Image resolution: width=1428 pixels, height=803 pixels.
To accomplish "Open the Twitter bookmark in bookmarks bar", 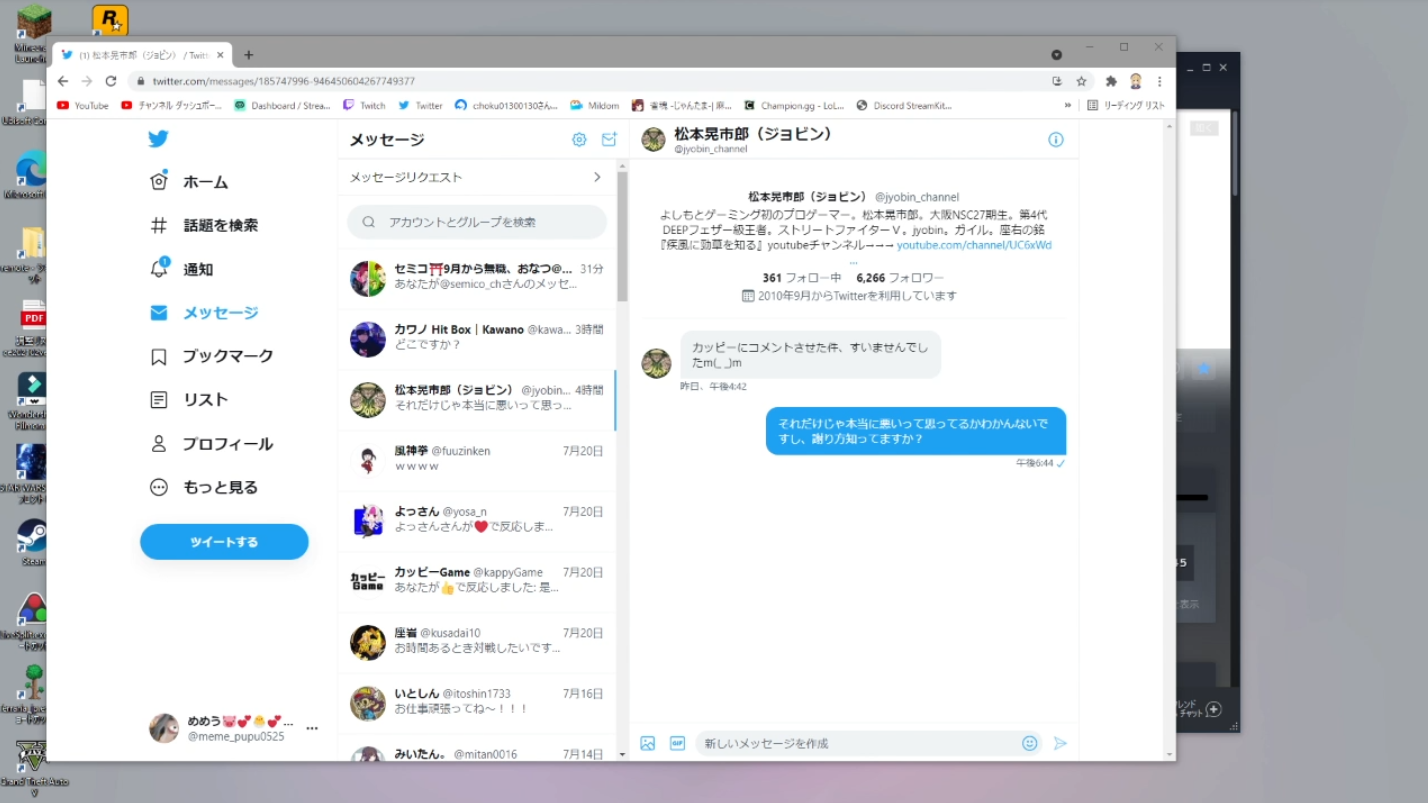I will [x=420, y=105].
